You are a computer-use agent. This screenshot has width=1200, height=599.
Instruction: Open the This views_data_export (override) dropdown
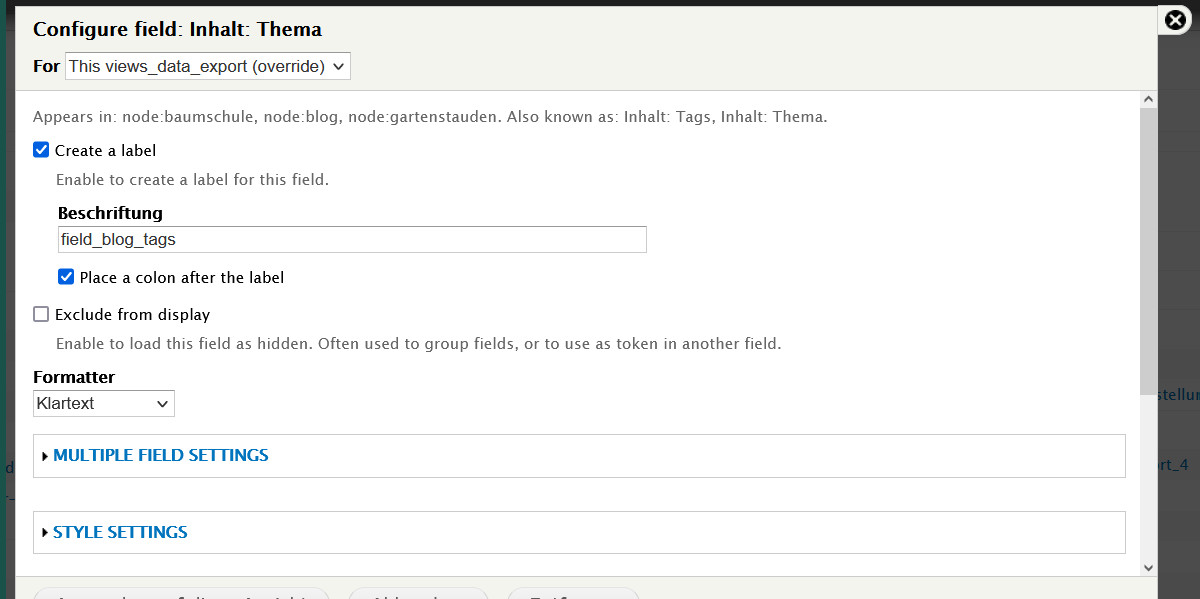coord(207,66)
